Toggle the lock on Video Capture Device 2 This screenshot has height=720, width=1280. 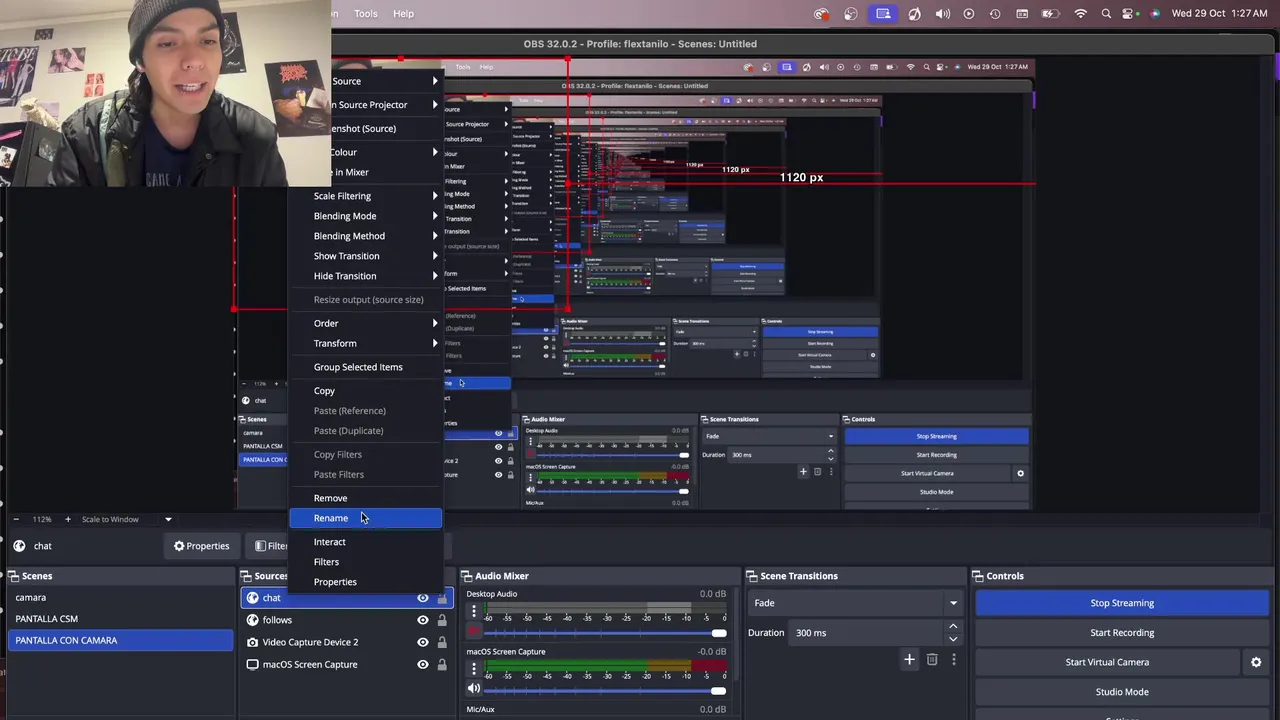coord(442,642)
